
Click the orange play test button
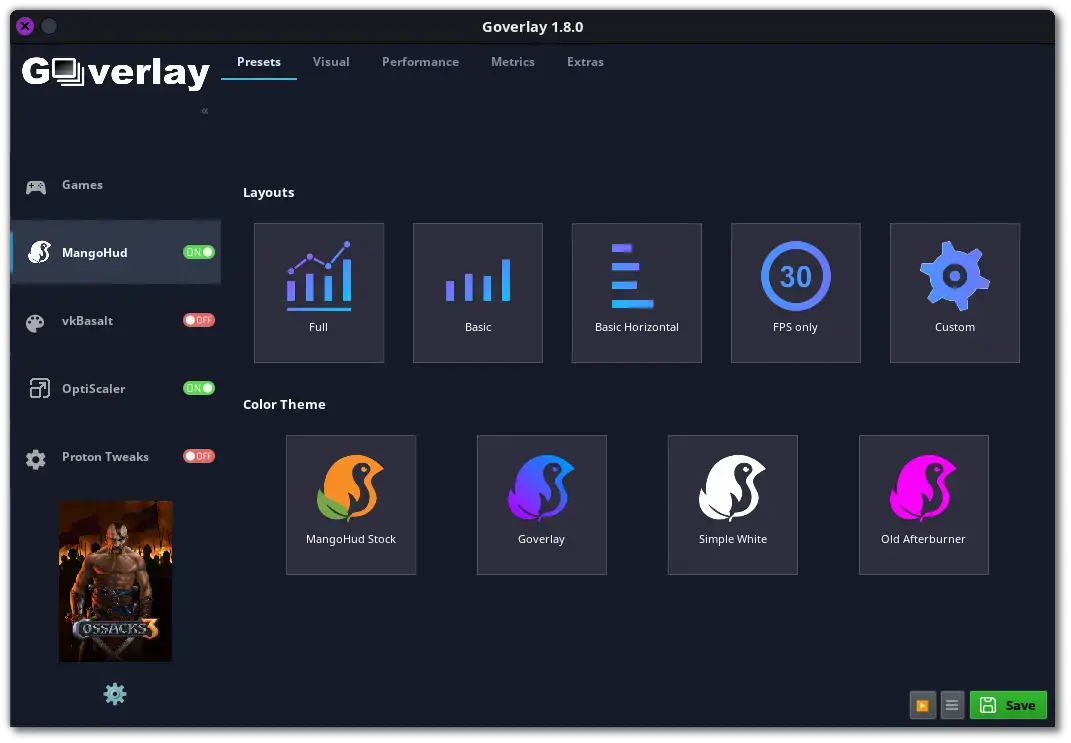(x=922, y=705)
